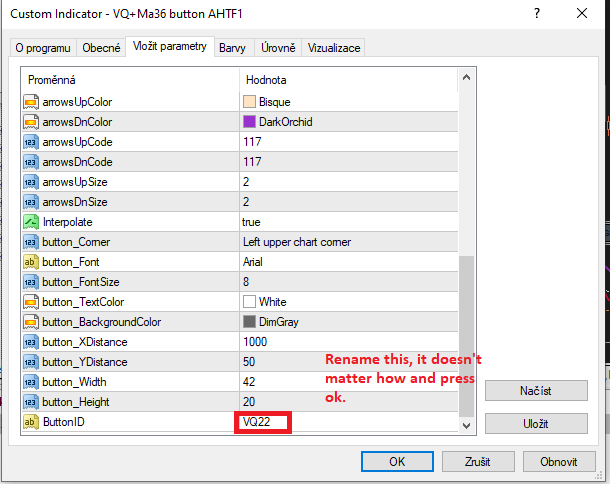The image size is (610, 484).
Task: Click the integer icon beside button_Height
Action: pyautogui.click(x=31, y=402)
